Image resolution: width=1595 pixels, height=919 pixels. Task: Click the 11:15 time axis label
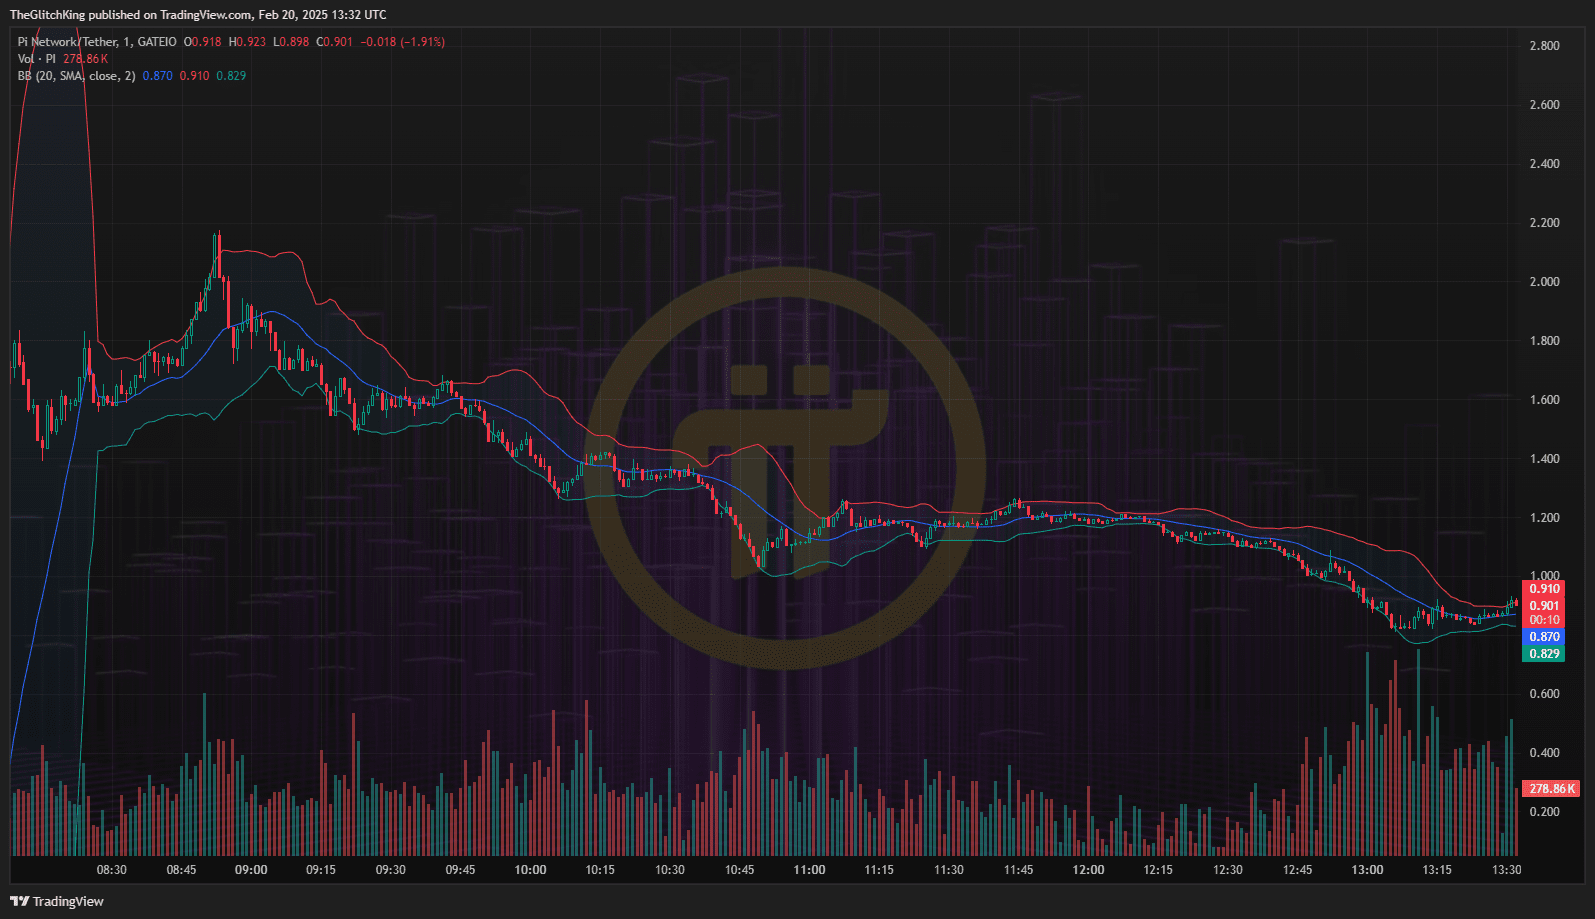click(879, 870)
